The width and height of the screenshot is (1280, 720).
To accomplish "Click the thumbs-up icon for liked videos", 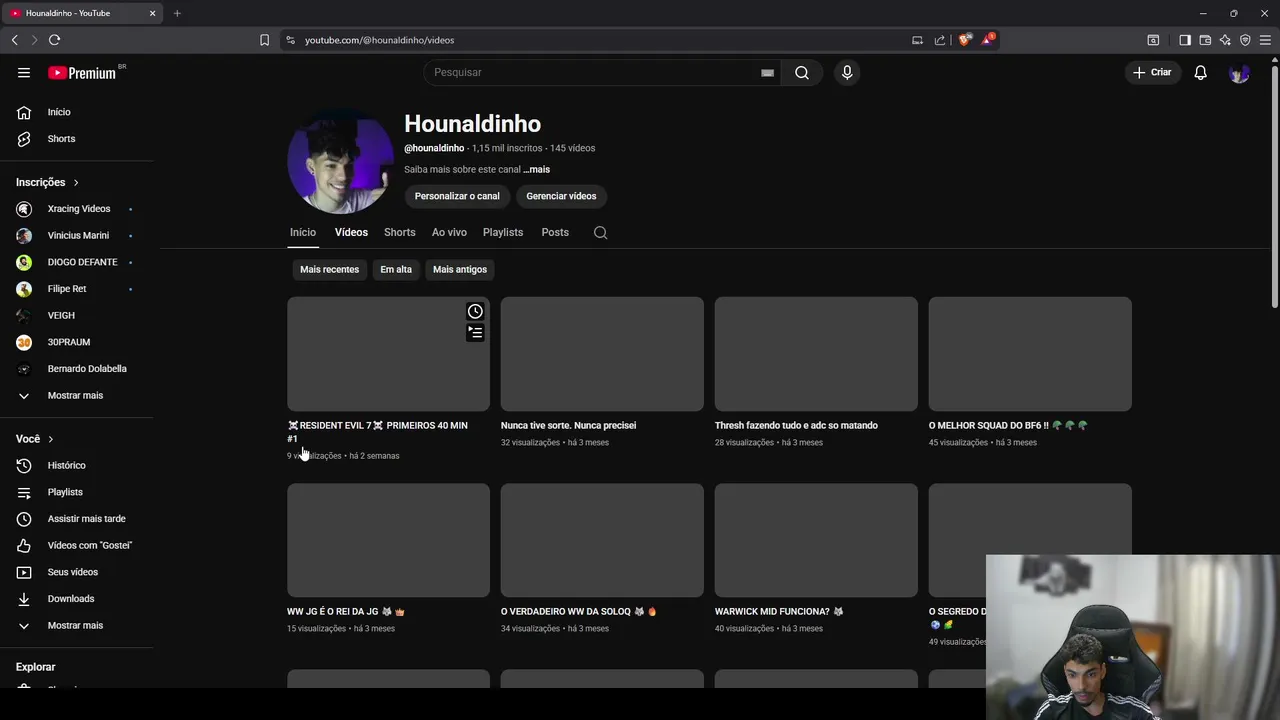I will [x=24, y=545].
